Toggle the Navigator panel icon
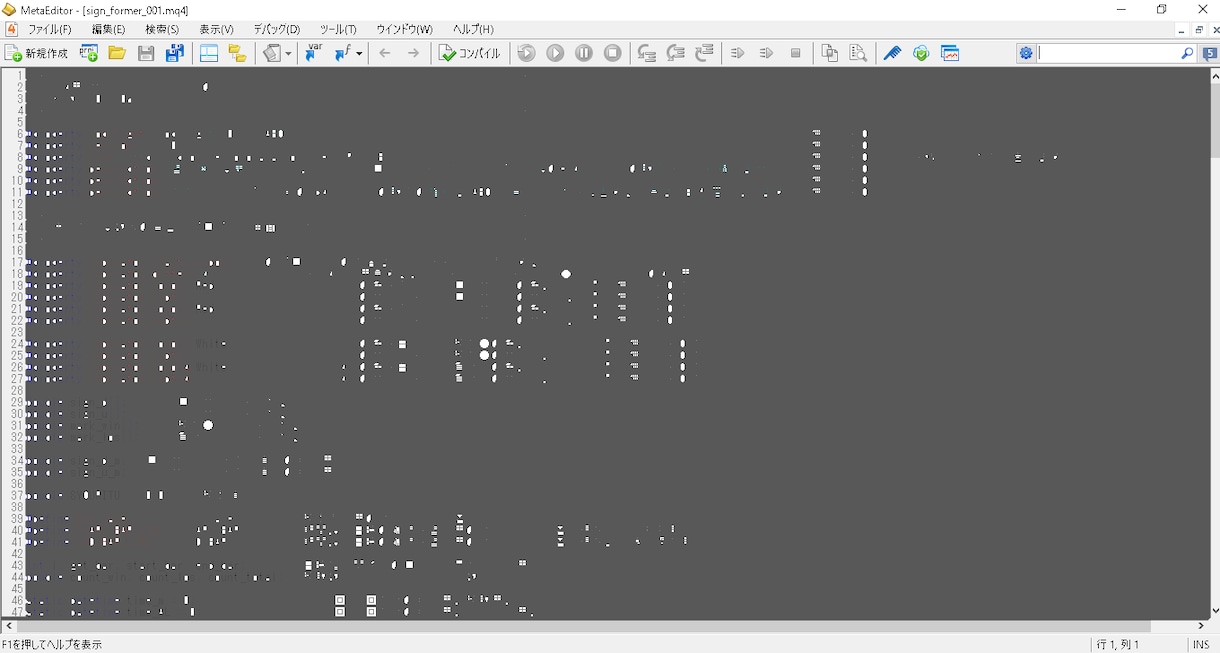The image size is (1220, 653). click(209, 53)
